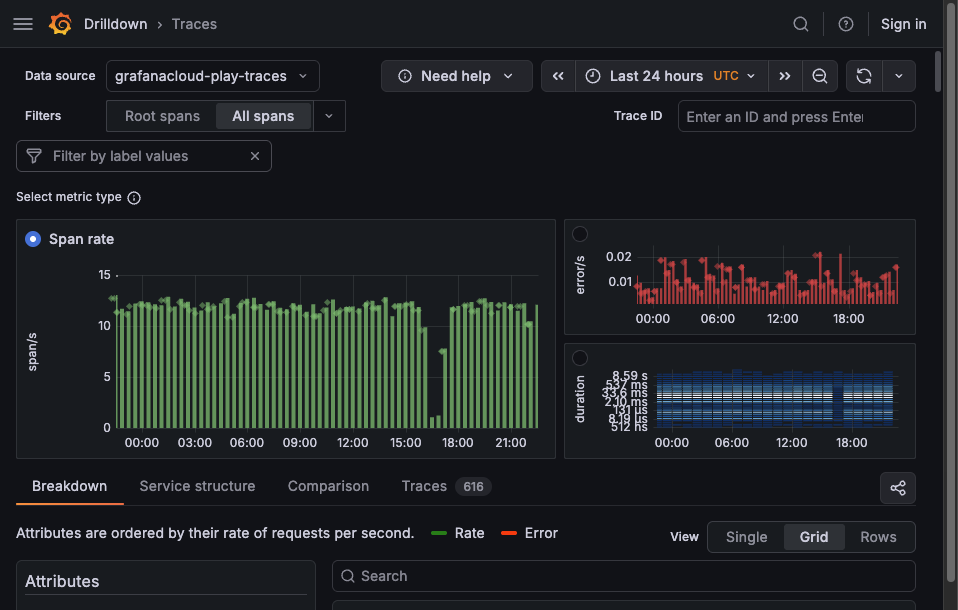
Task: Open search from the top bar magnifier
Action: point(800,24)
